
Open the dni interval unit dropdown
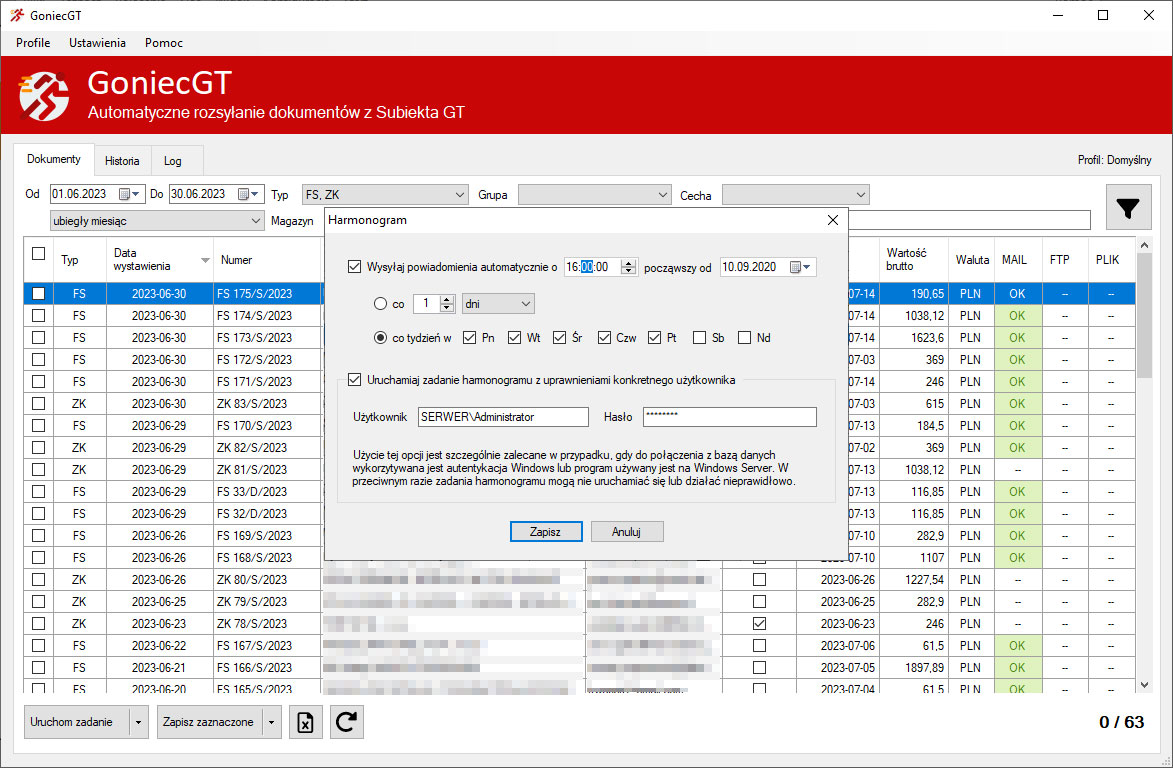pyautogui.click(x=498, y=304)
